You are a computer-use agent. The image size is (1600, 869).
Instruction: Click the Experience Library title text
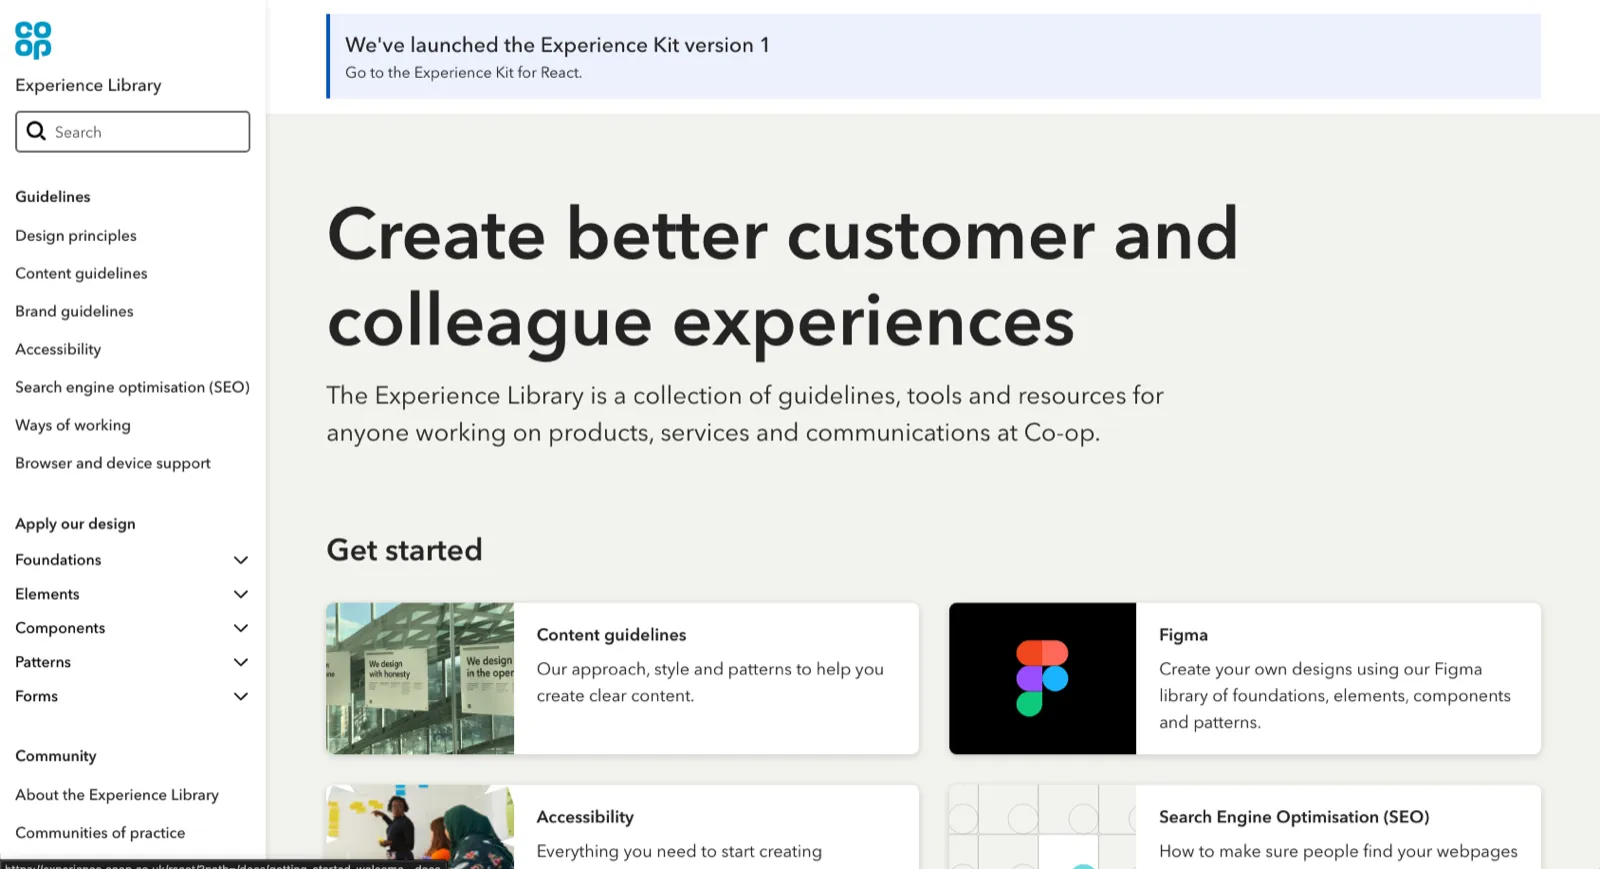click(88, 85)
